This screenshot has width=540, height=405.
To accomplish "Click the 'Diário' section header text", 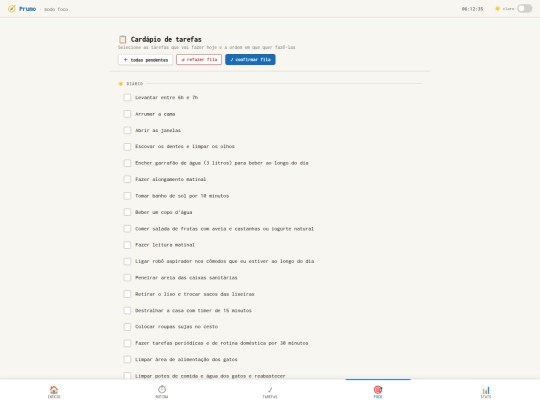I will (135, 84).
